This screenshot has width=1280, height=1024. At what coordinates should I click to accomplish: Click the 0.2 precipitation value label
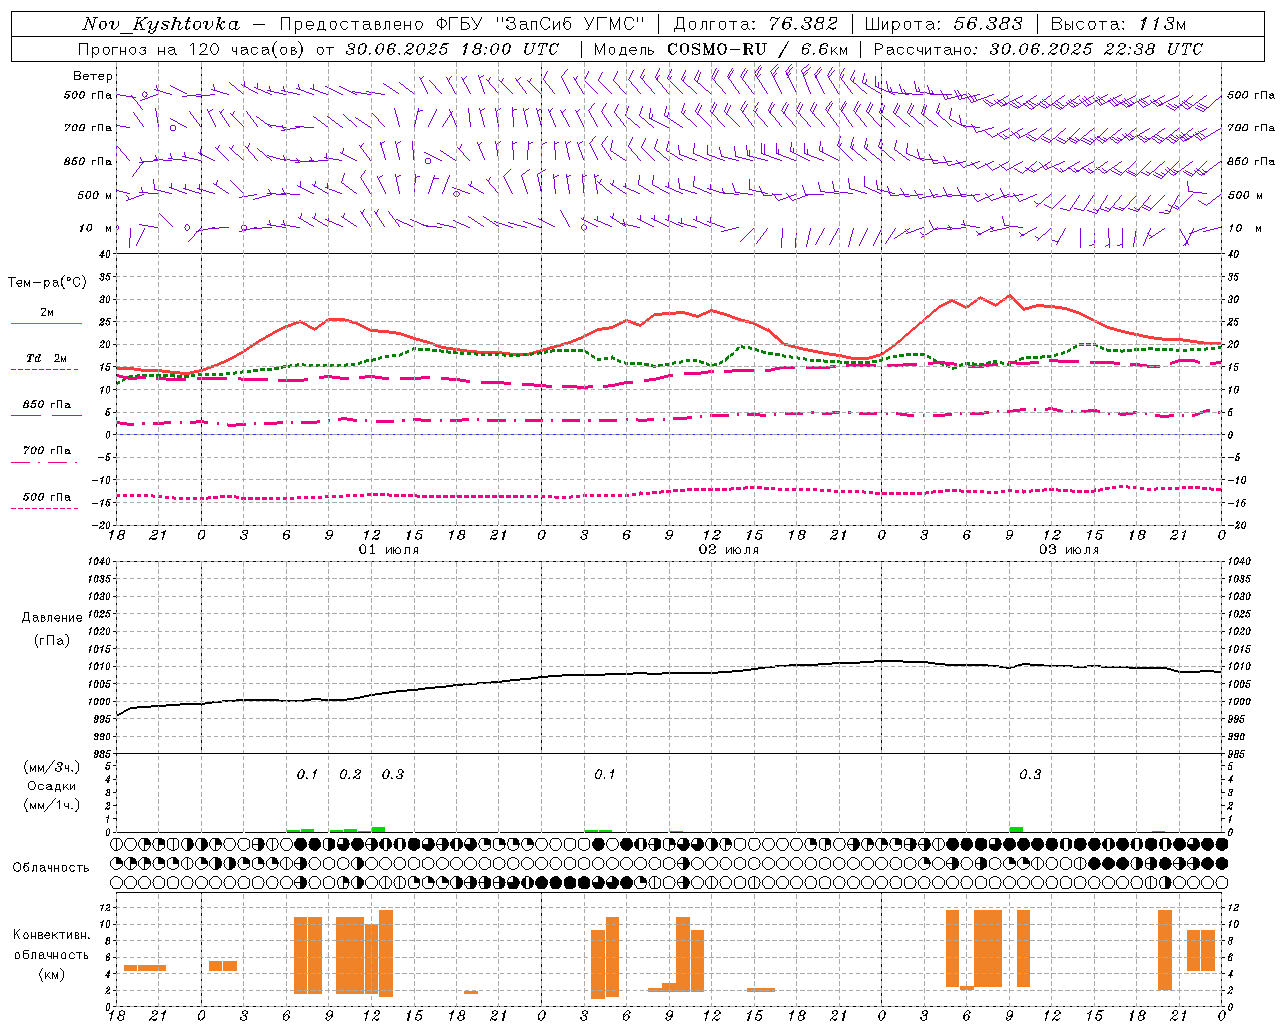(x=350, y=774)
